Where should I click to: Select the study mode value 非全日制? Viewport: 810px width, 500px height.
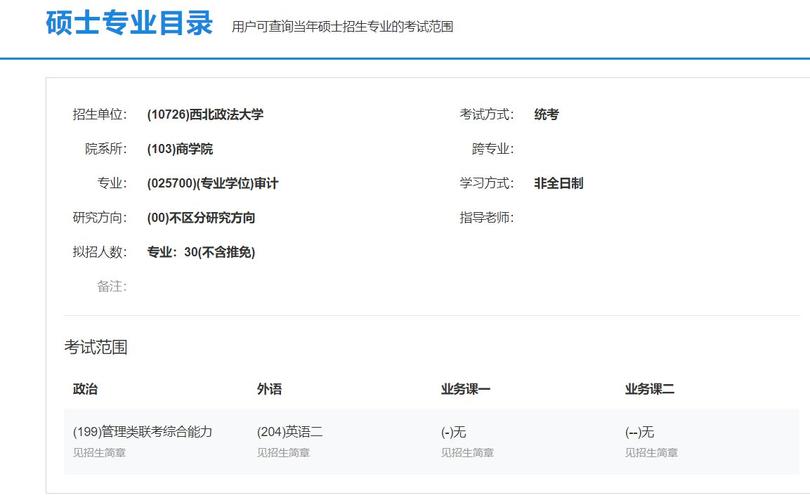pos(558,183)
